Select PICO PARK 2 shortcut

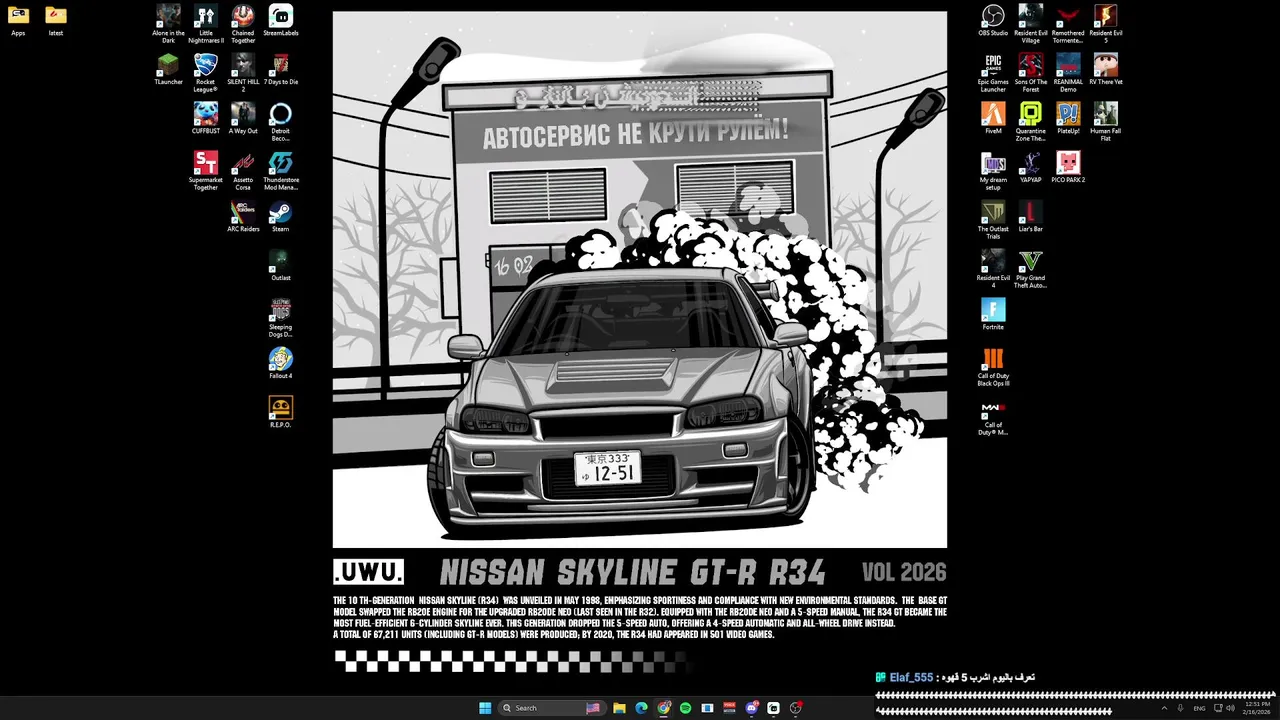point(1068,167)
